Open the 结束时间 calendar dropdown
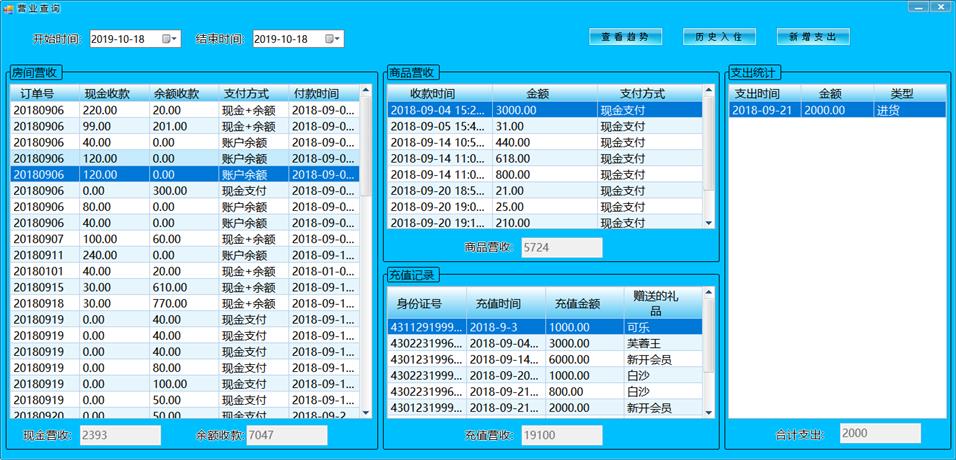Viewport: 956px width, 460px height. point(335,39)
